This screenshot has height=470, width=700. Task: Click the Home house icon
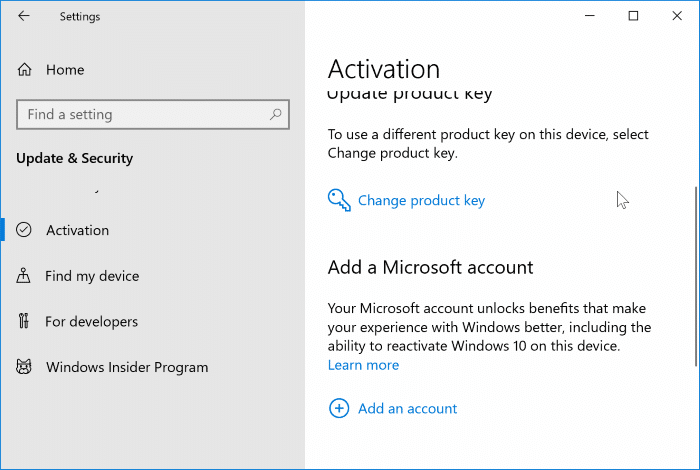[25, 70]
